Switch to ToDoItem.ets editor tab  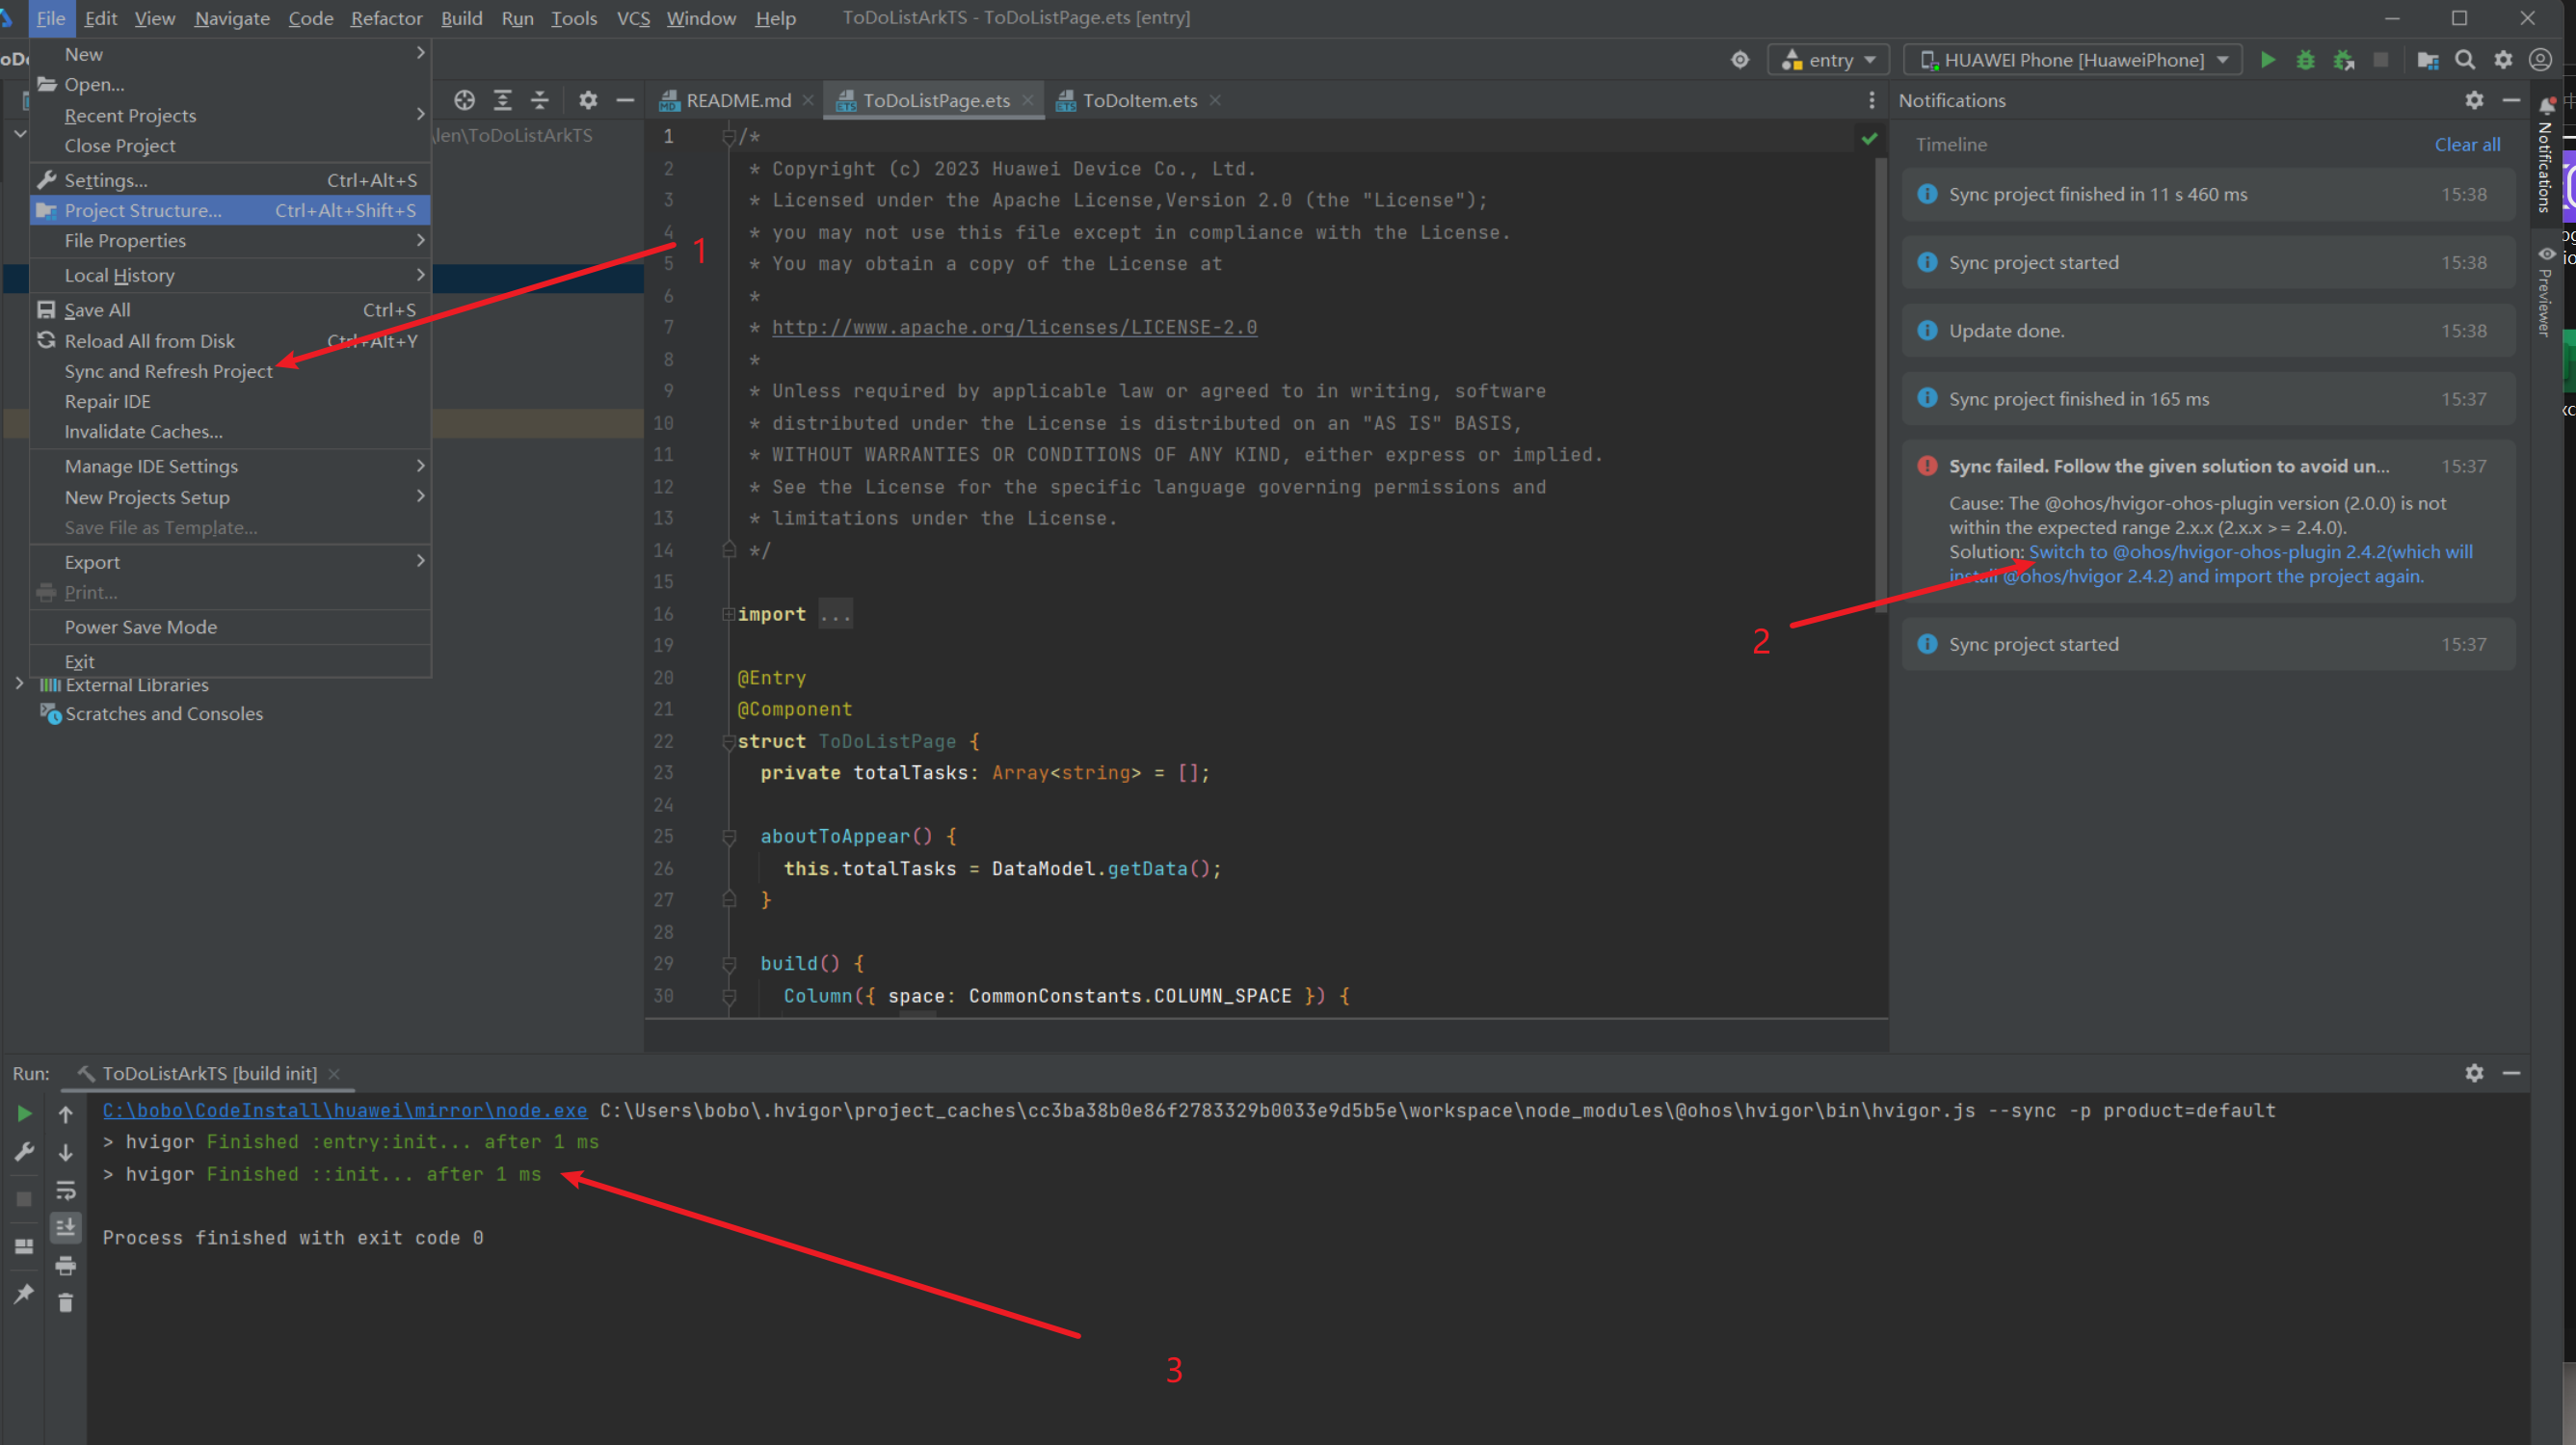tap(1139, 100)
